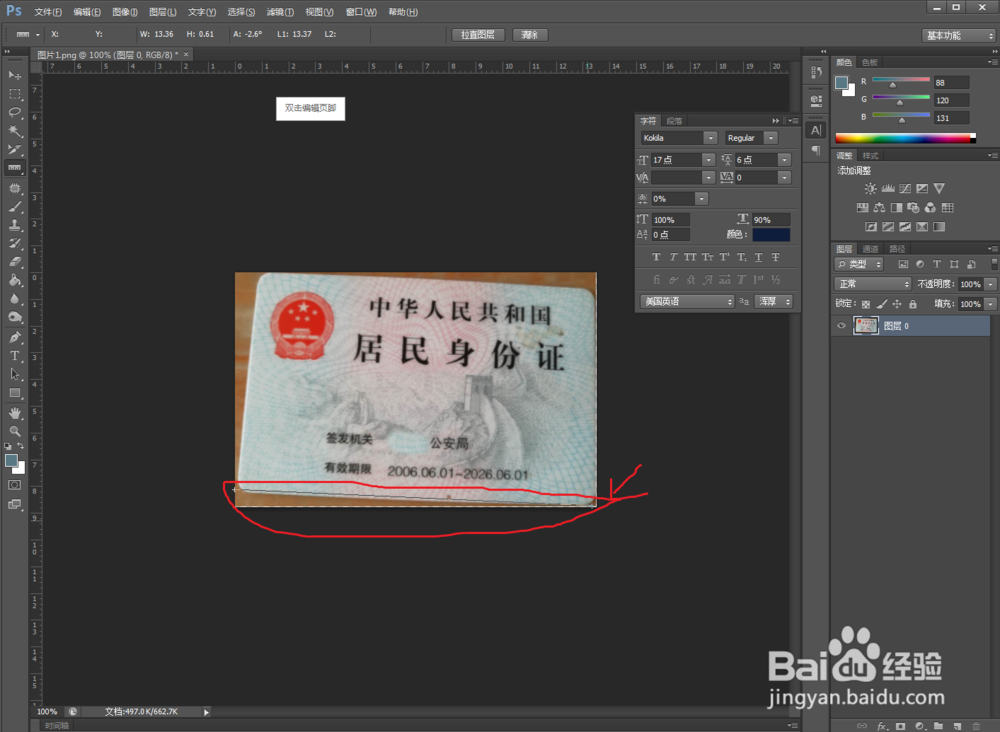Toggle Strikethrough text style
Screen dimensions: 1000x732
click(776, 257)
